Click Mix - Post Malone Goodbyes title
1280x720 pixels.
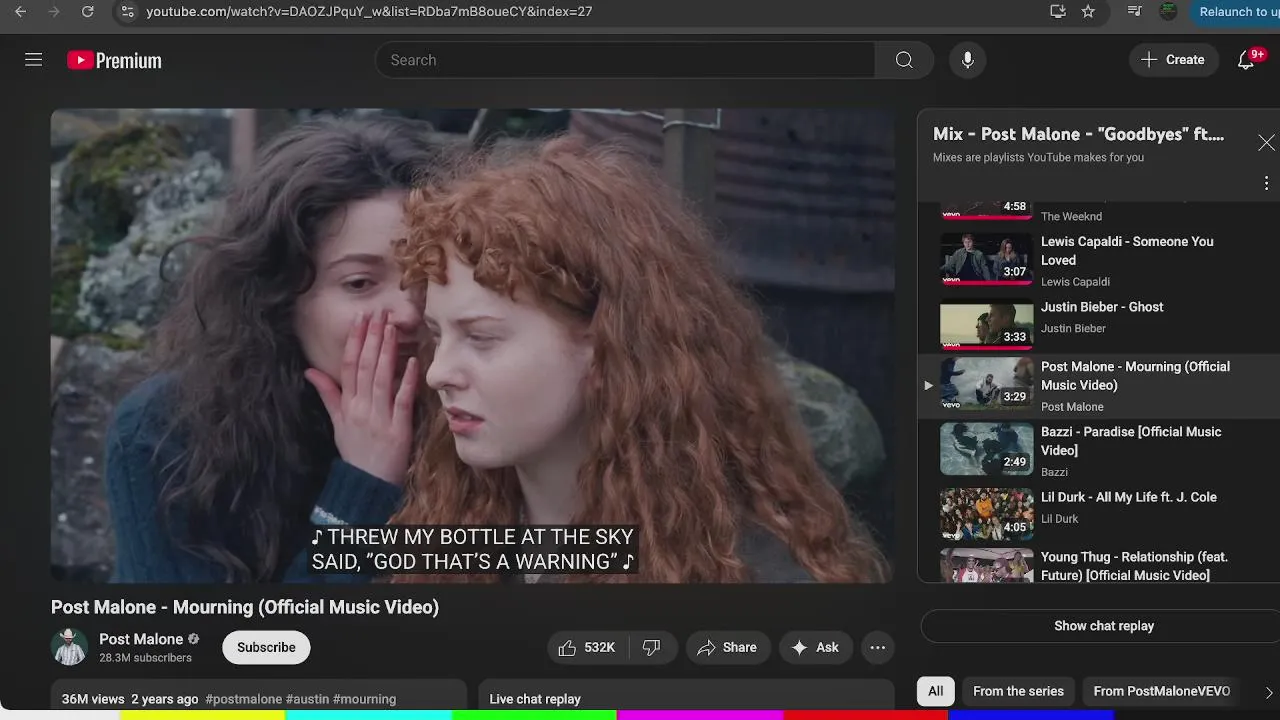click(x=1078, y=134)
